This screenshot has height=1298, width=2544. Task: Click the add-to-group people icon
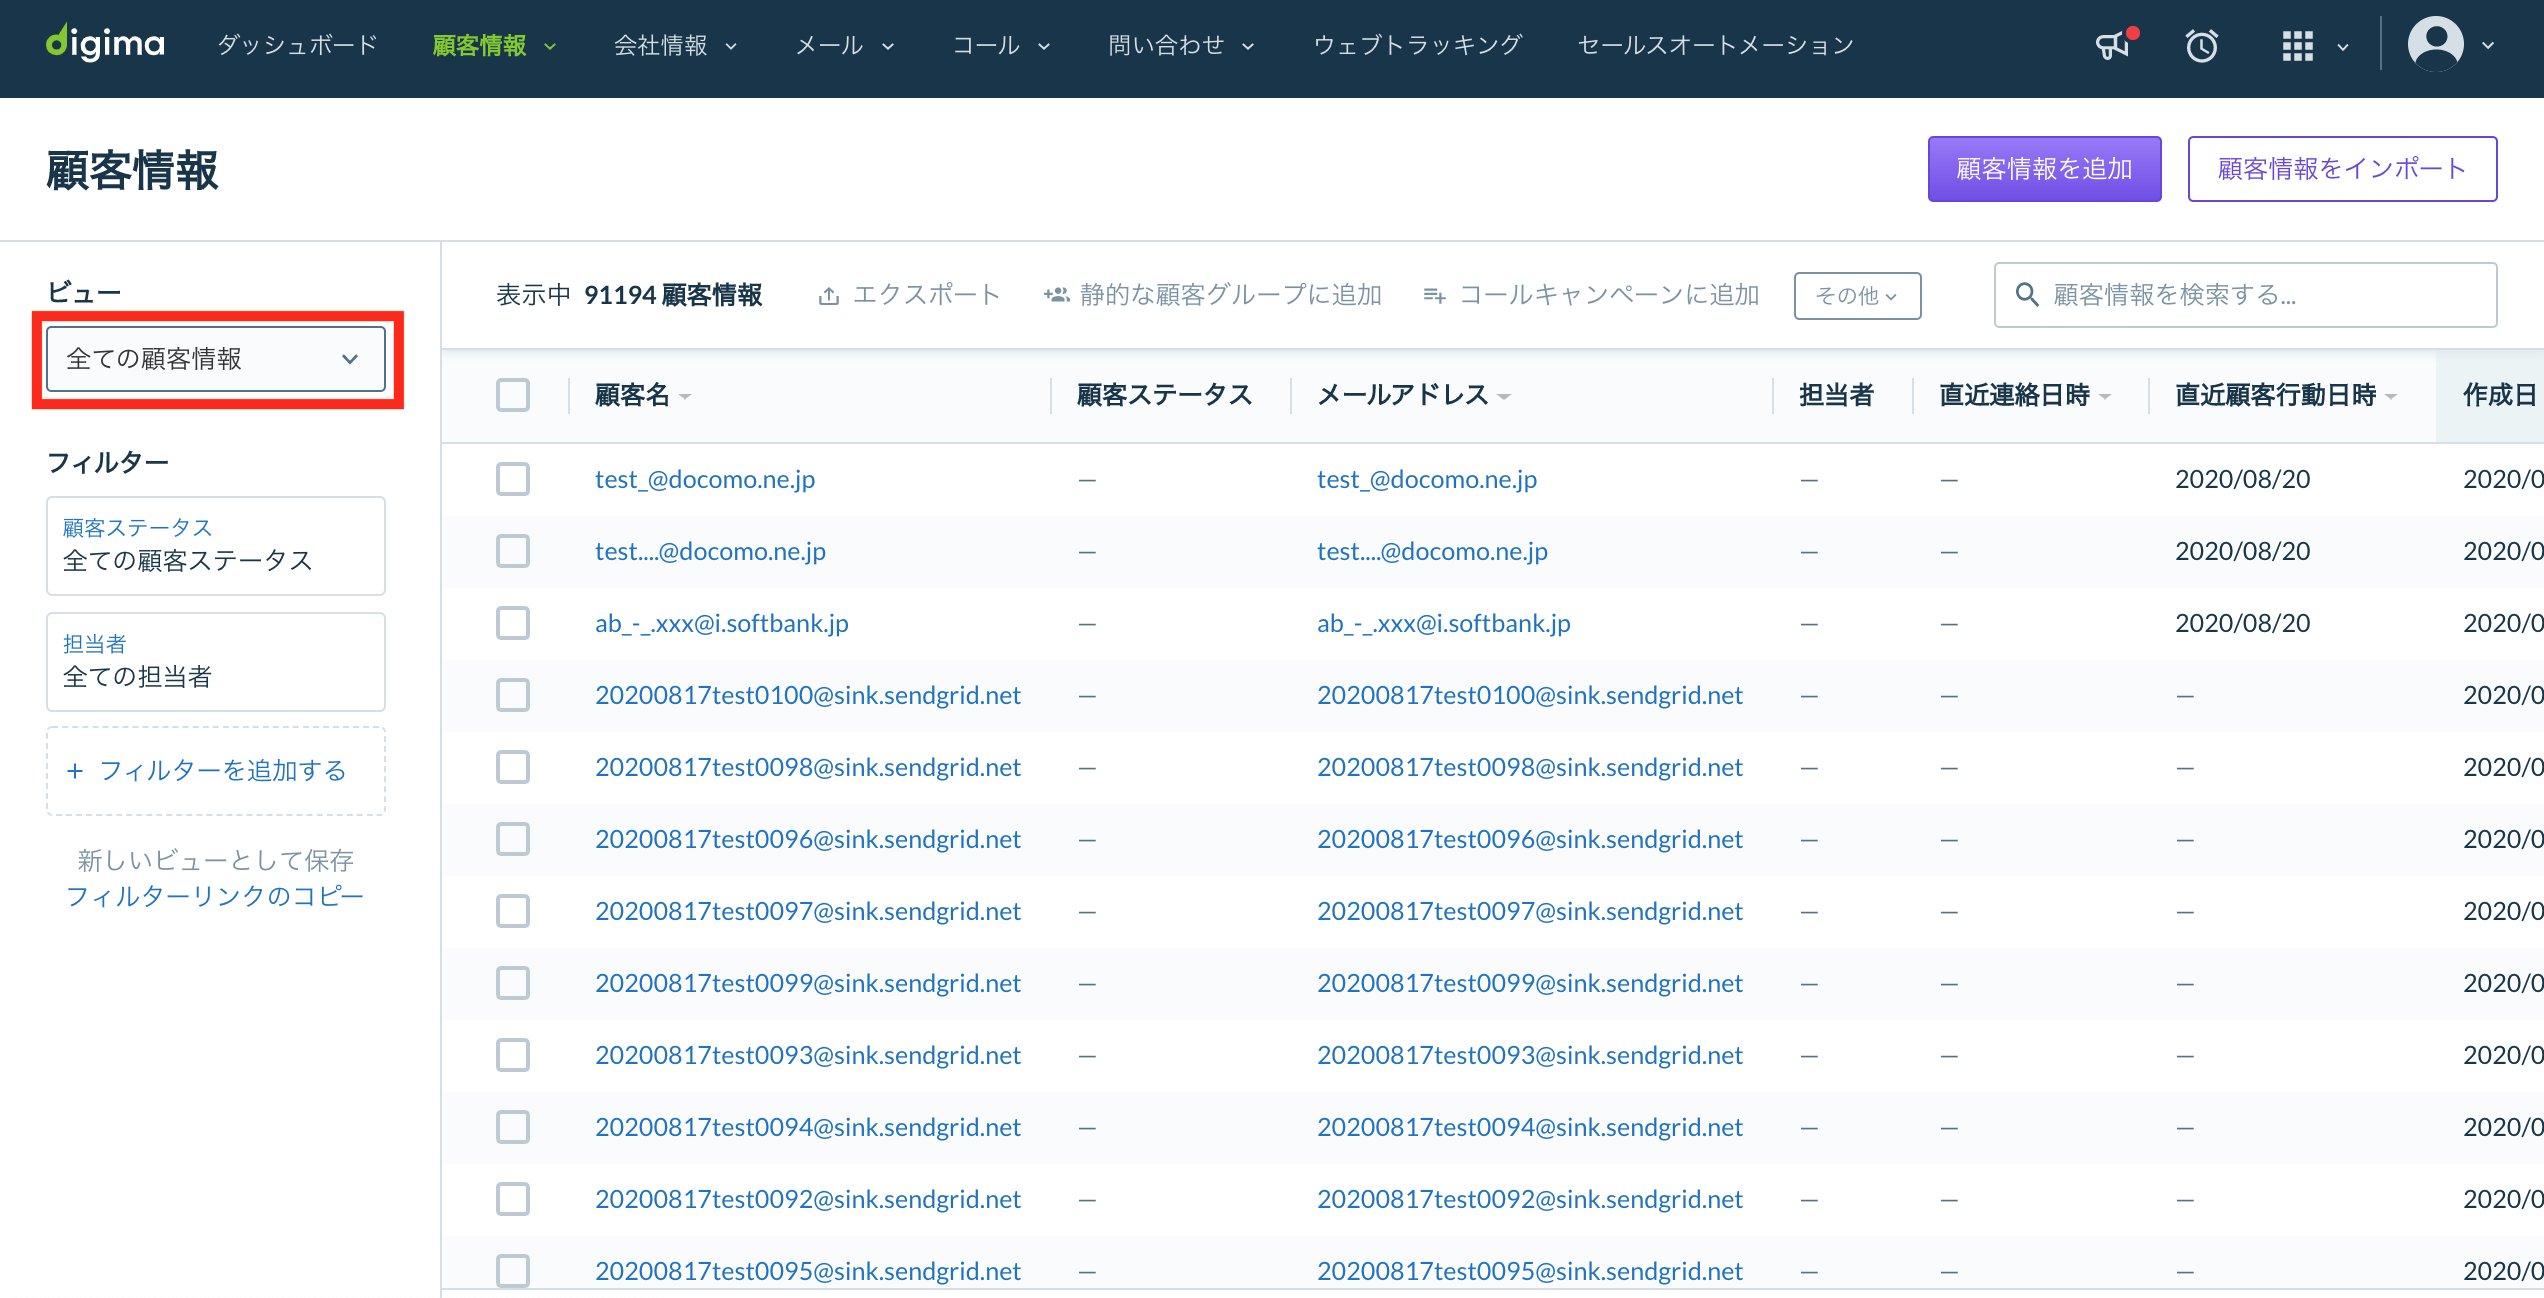pos(1057,294)
